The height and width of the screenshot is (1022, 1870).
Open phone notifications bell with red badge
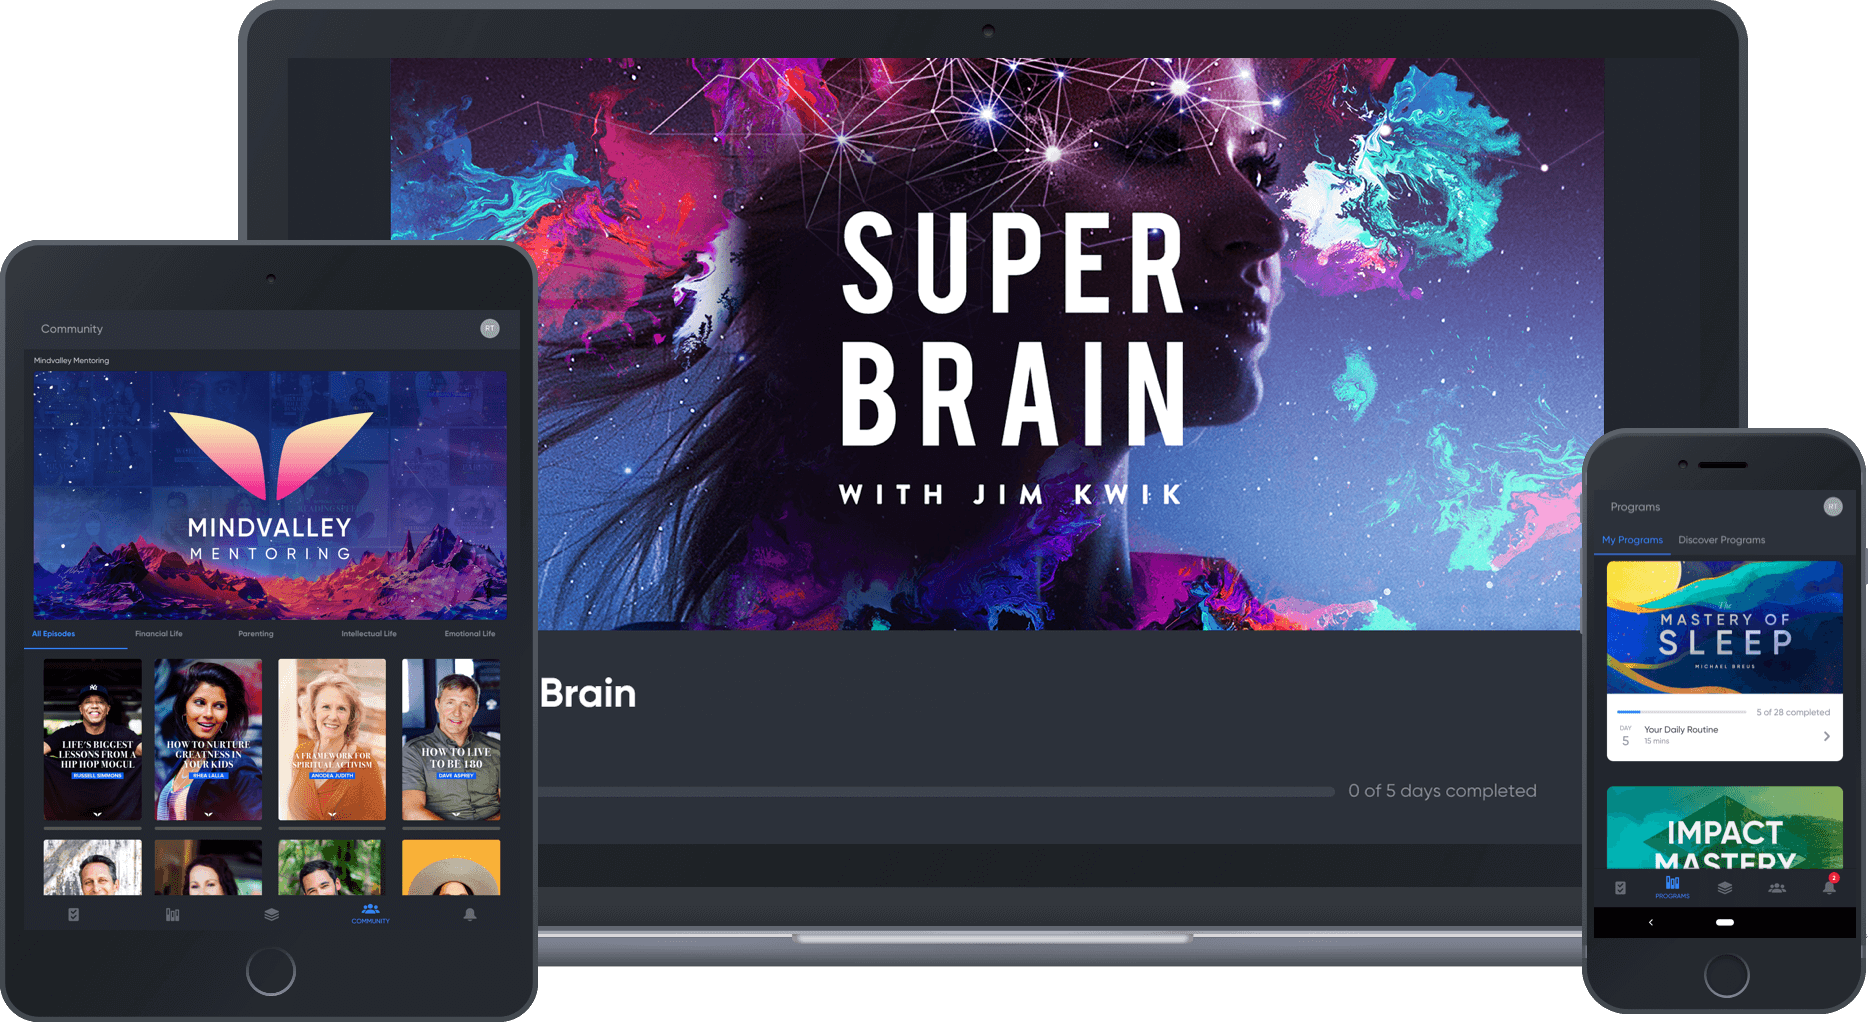coord(1829,886)
